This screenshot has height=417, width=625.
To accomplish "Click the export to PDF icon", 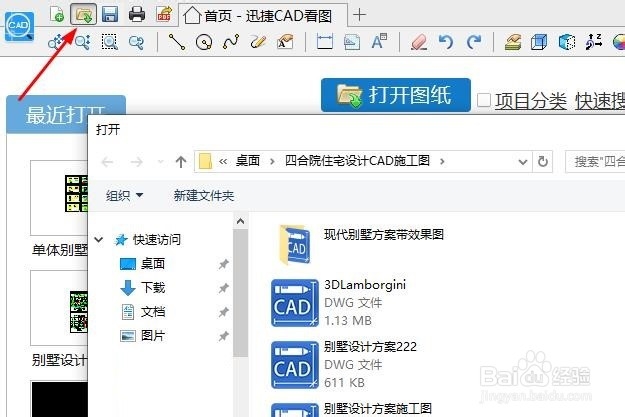I will [164, 14].
